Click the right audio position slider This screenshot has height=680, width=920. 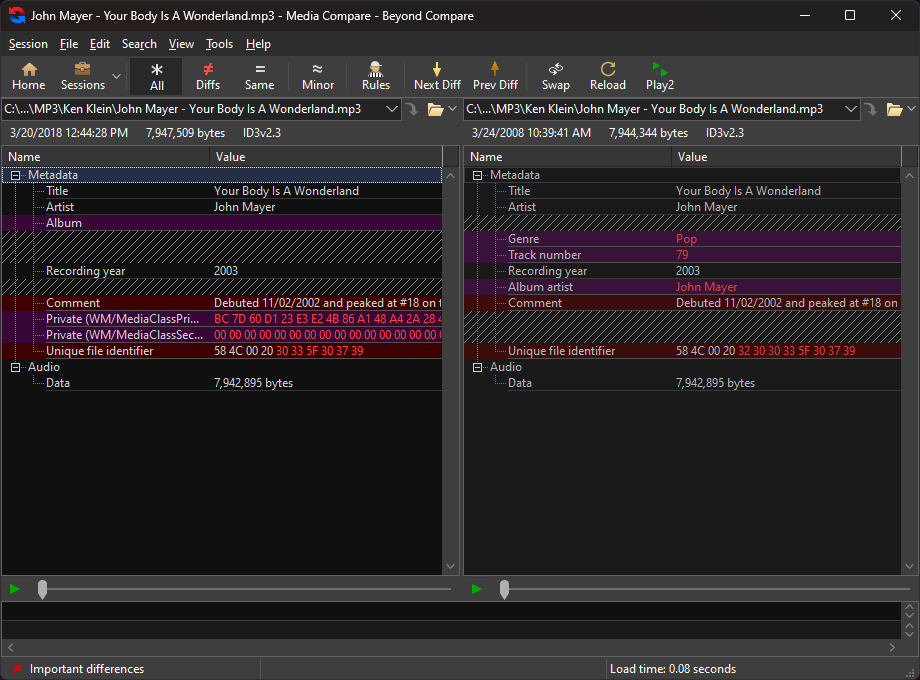pyautogui.click(x=504, y=589)
